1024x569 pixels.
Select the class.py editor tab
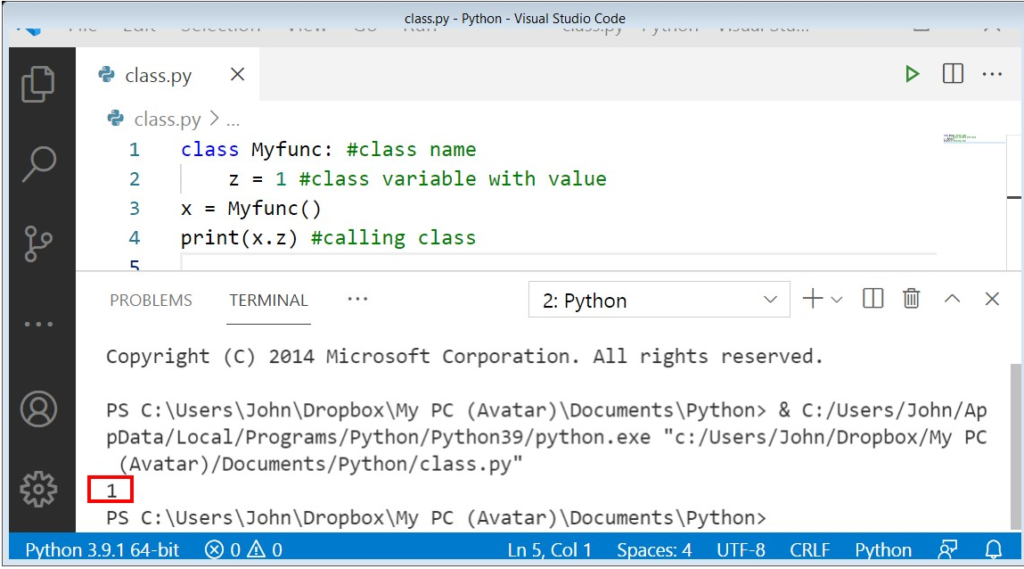tap(168, 74)
